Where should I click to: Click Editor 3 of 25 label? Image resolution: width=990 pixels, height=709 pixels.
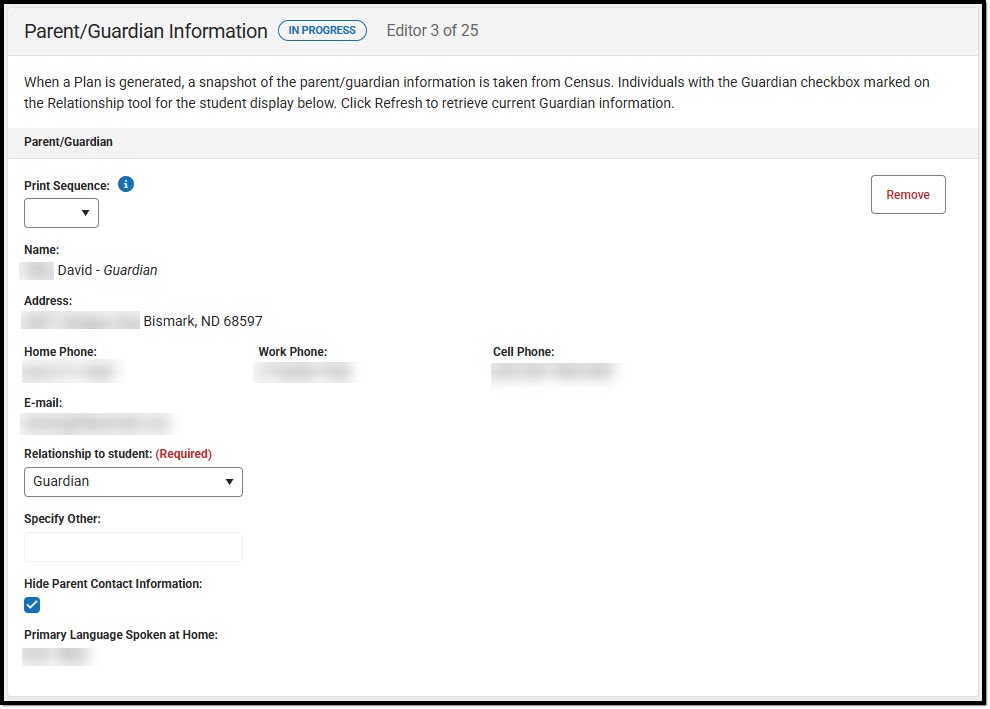(432, 30)
